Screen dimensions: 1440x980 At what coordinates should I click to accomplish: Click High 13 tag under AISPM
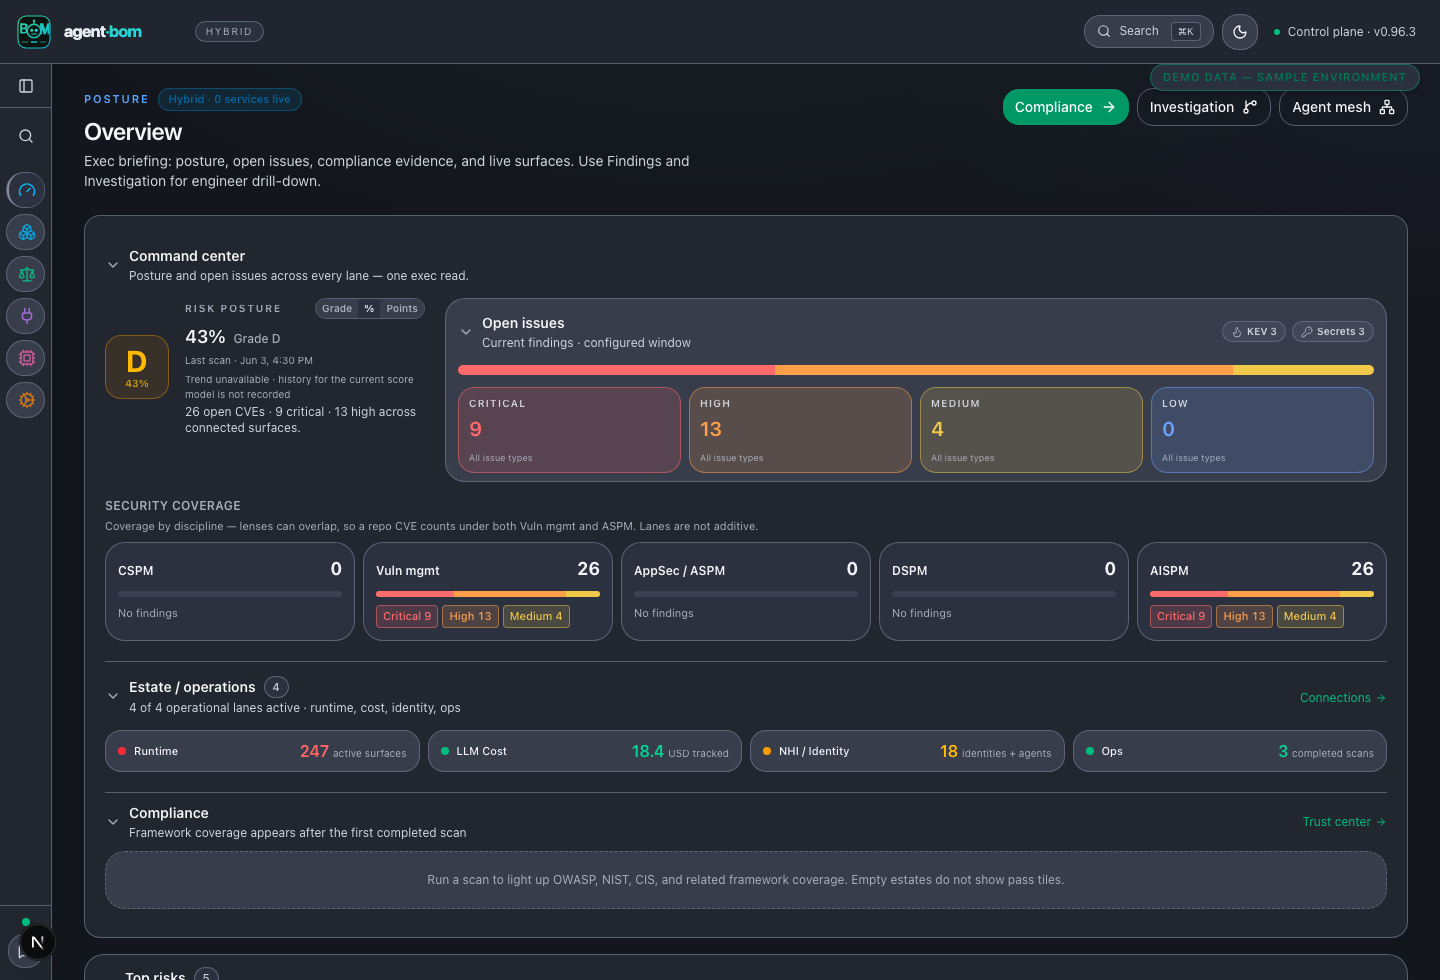tap(1244, 616)
